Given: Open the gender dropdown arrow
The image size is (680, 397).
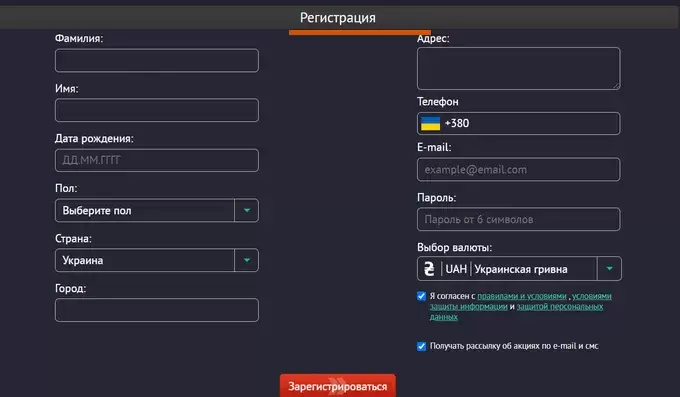Looking at the screenshot, I should coord(247,210).
